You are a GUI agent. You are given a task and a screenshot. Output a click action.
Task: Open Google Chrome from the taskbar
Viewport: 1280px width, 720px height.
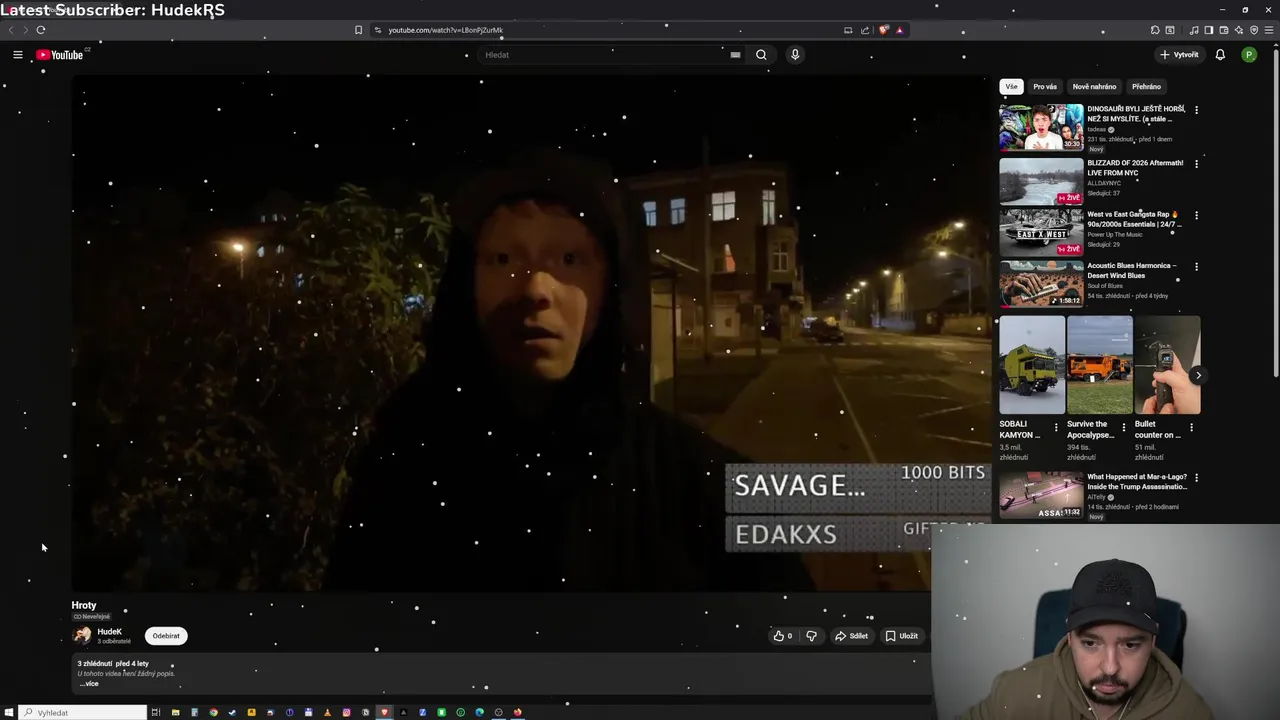(x=213, y=712)
